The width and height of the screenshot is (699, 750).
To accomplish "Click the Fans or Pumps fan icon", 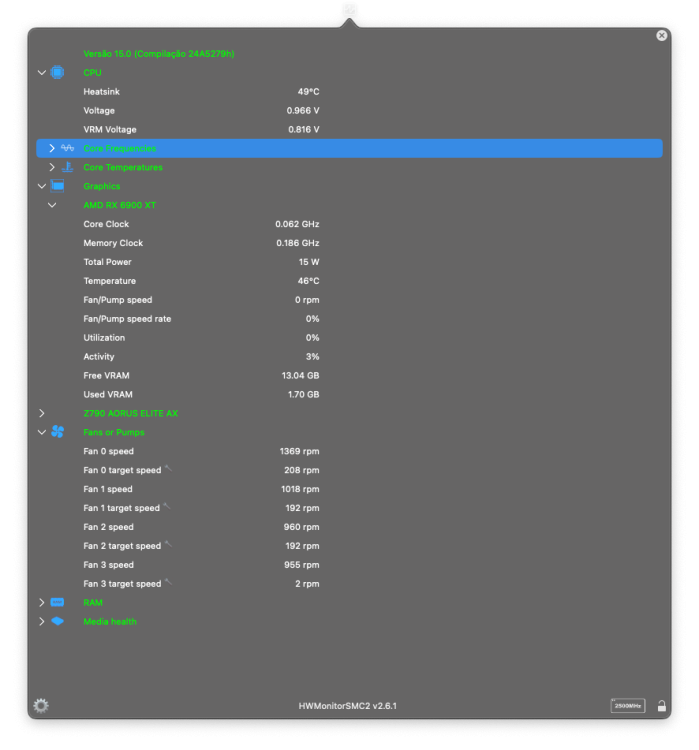I will coord(57,432).
